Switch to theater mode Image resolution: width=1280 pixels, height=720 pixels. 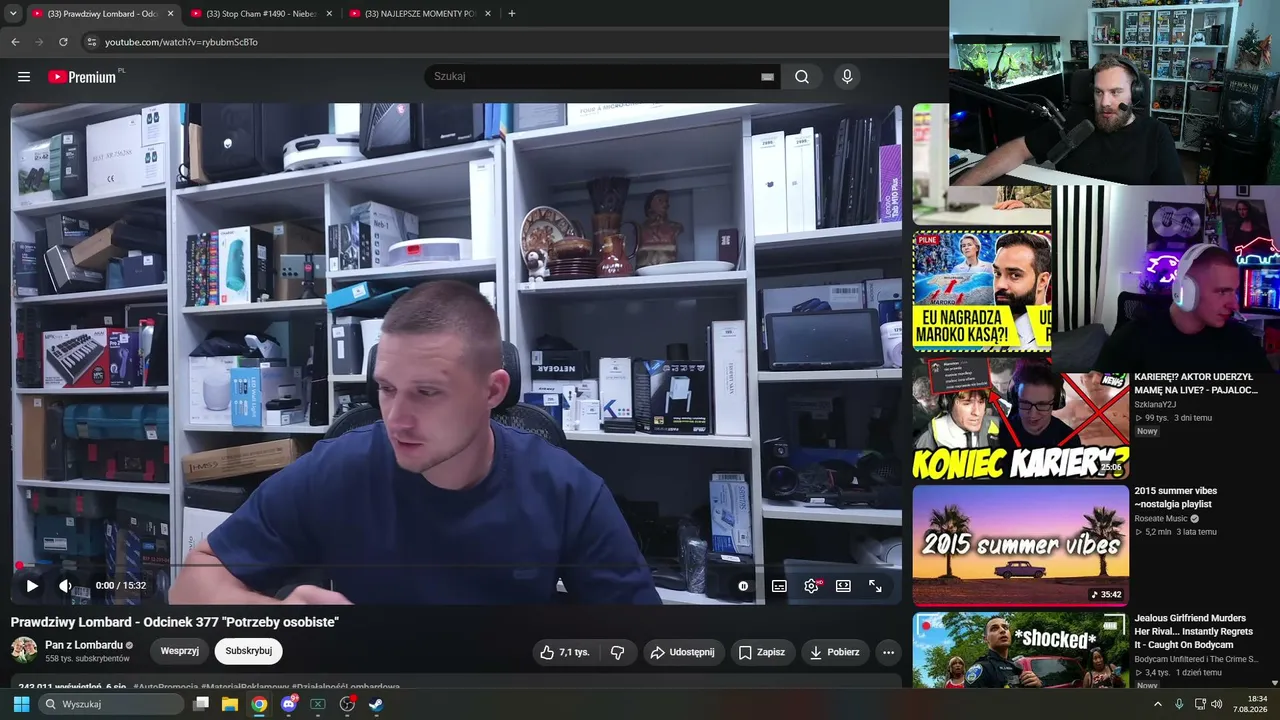843,586
